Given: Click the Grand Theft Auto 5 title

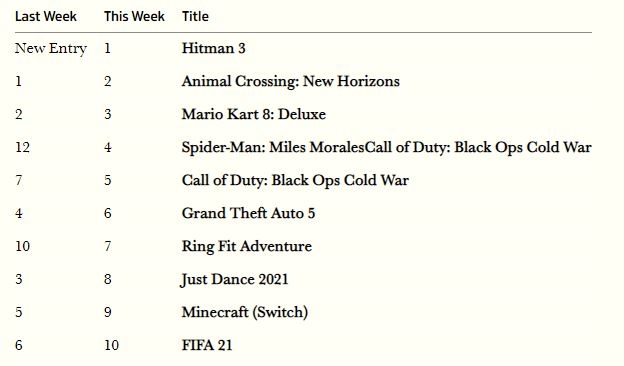Looking at the screenshot, I should tap(248, 213).
